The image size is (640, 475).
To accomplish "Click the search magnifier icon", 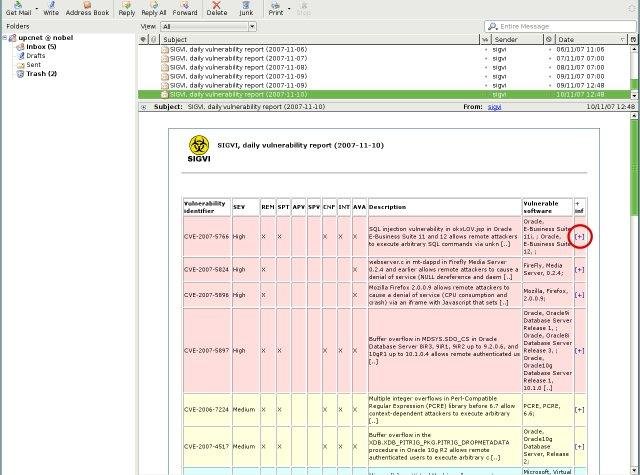I will point(492,27).
